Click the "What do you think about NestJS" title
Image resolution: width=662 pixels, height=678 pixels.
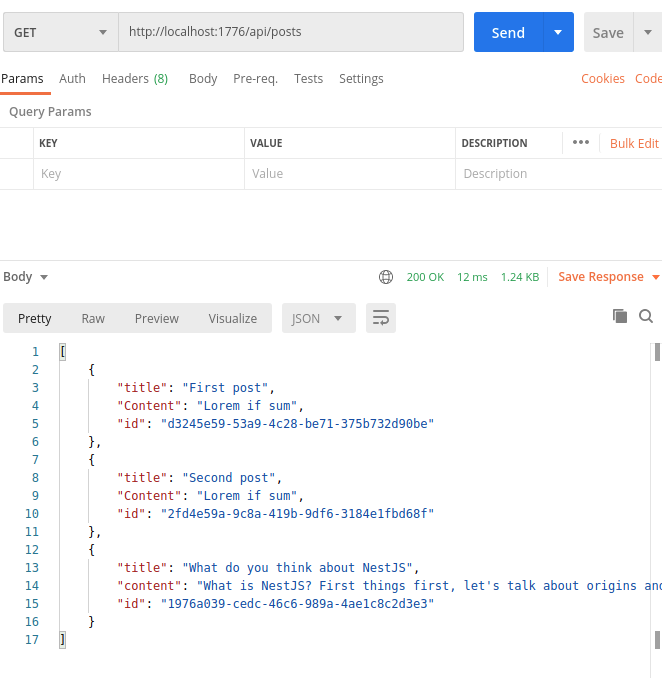(x=297, y=567)
